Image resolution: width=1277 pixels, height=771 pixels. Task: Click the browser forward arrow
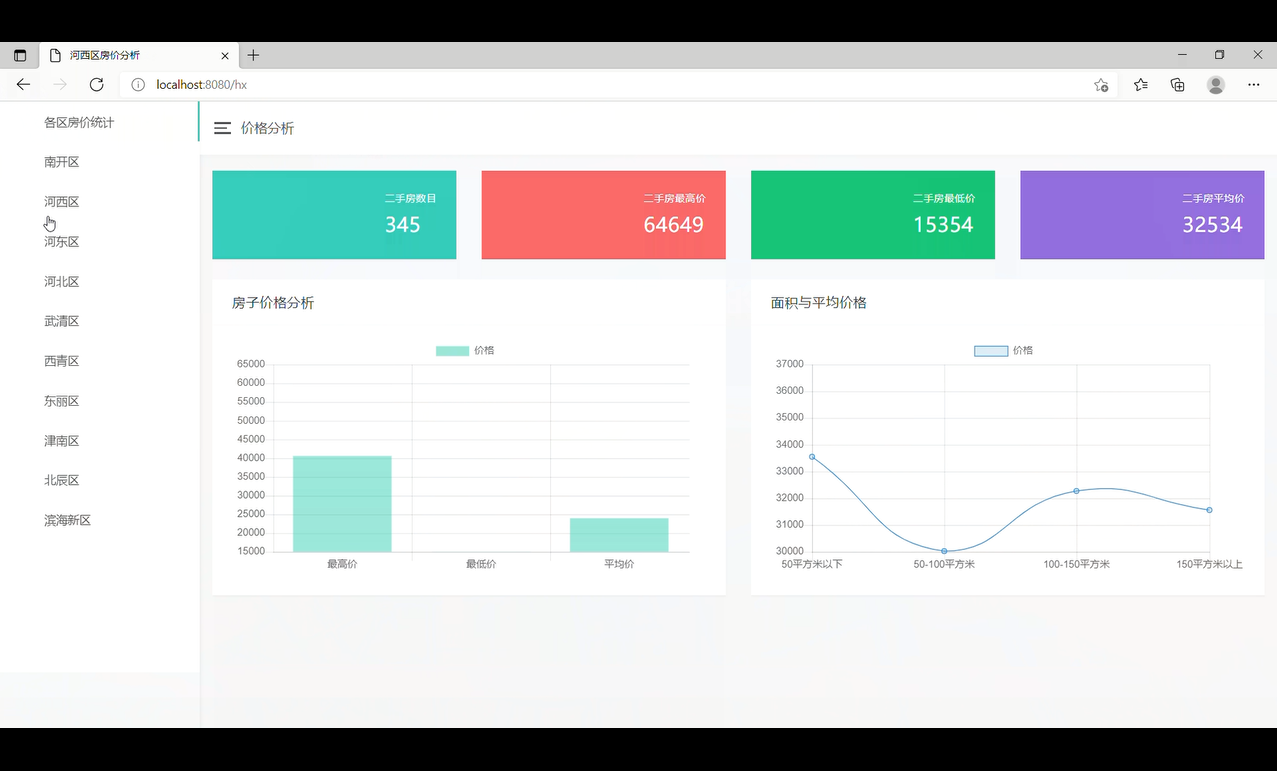60,85
